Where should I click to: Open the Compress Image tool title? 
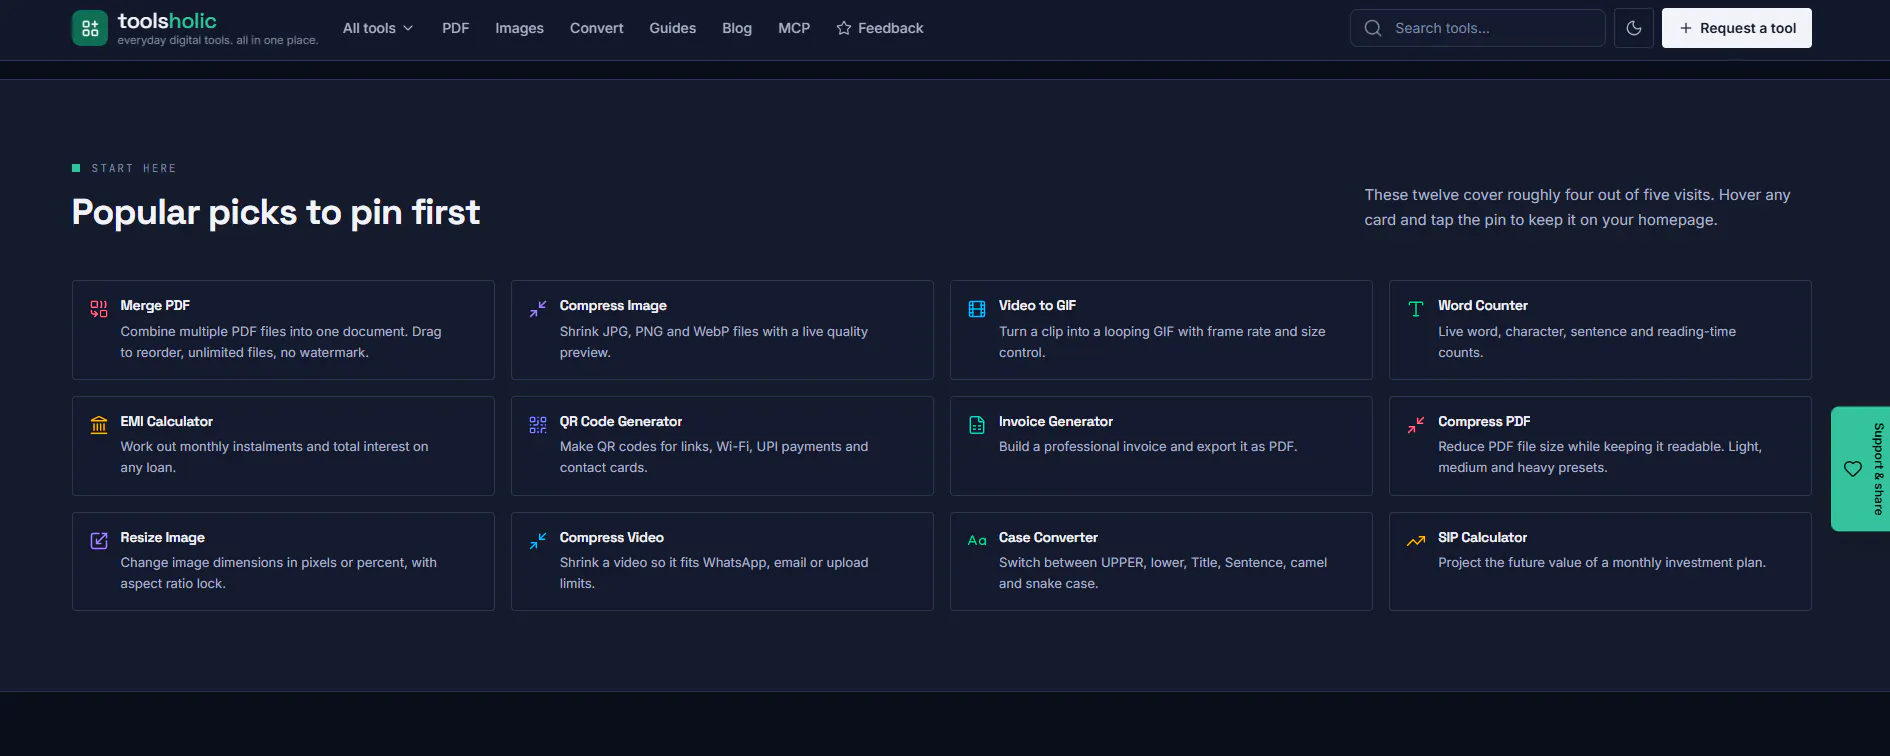[613, 306]
